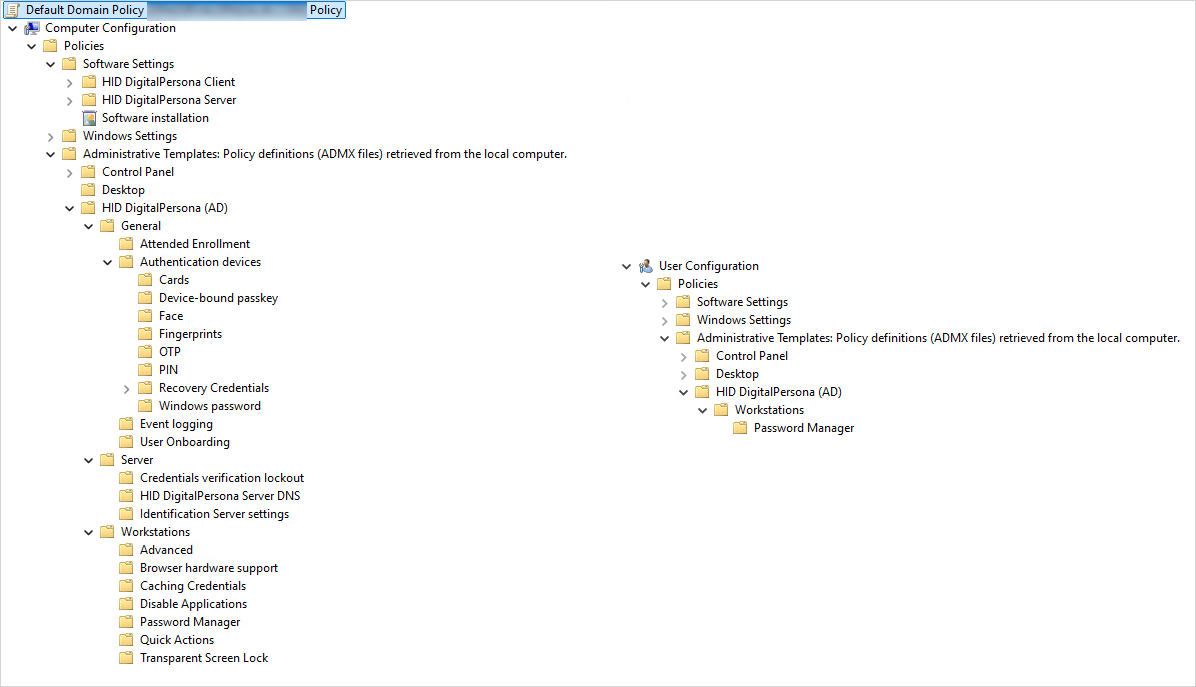
Task: Expand the HID DigitalPersona Client node
Action: 69,82
